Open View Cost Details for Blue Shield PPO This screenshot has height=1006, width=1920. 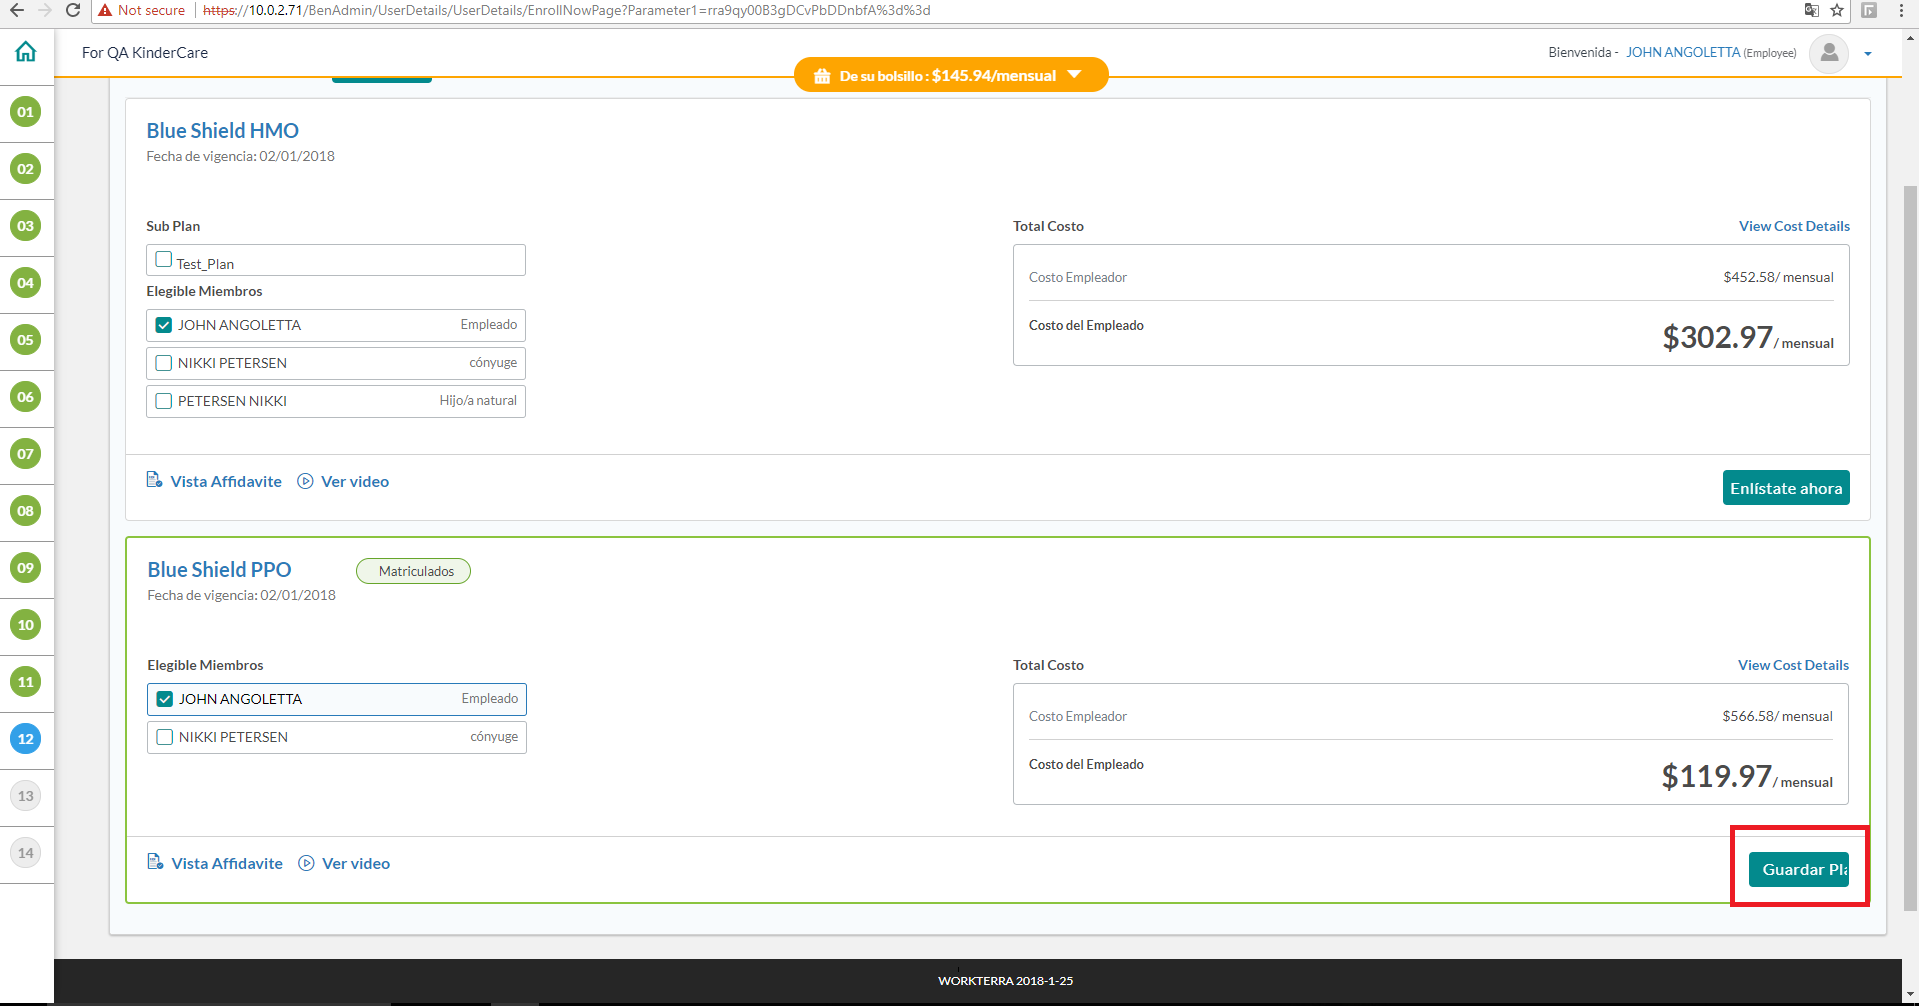point(1793,665)
